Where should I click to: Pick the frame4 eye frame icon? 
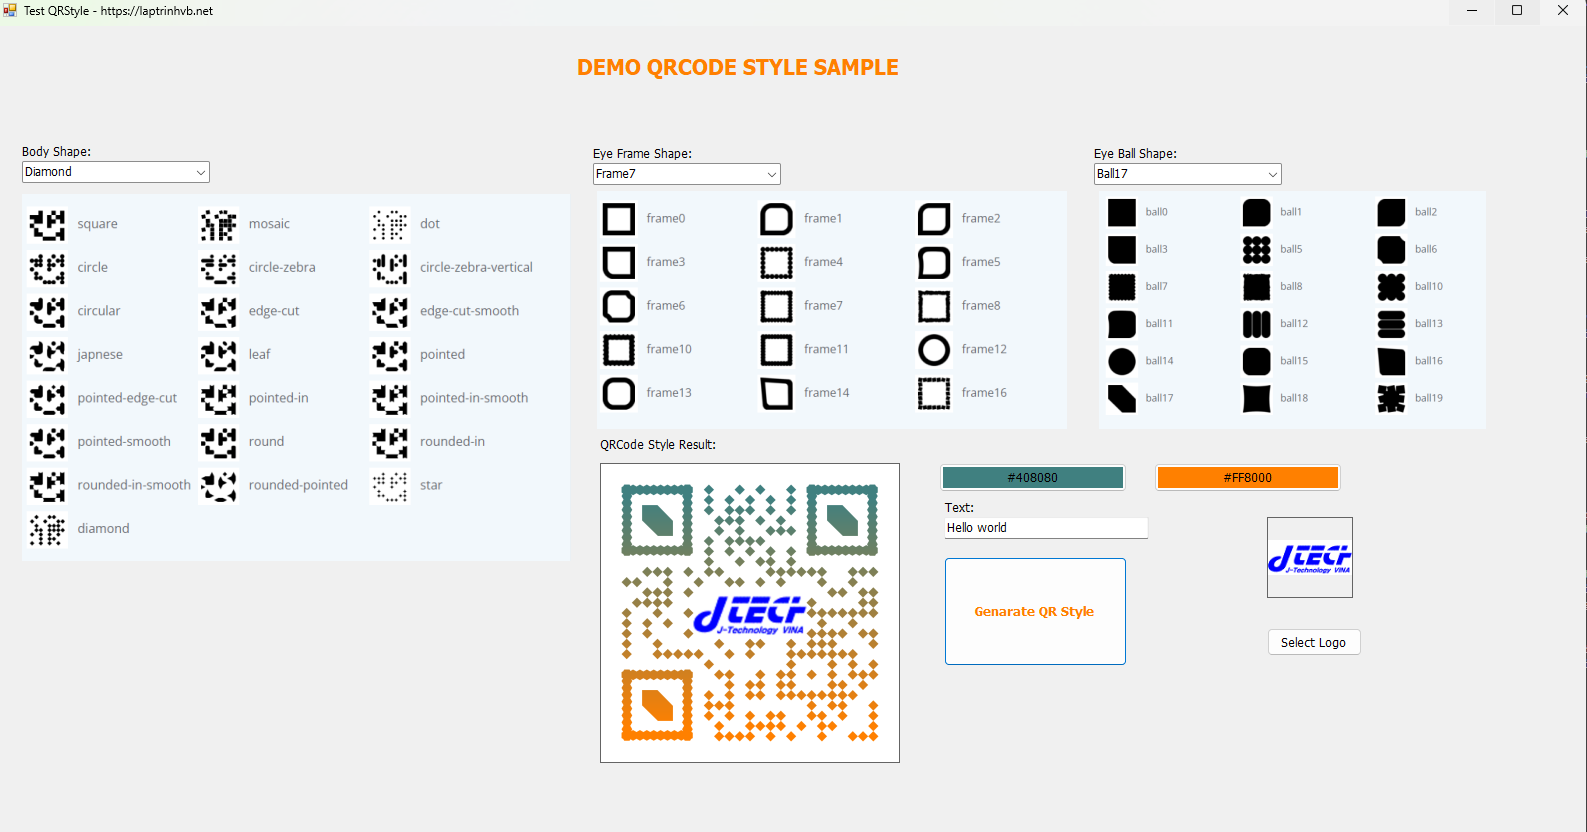click(777, 263)
